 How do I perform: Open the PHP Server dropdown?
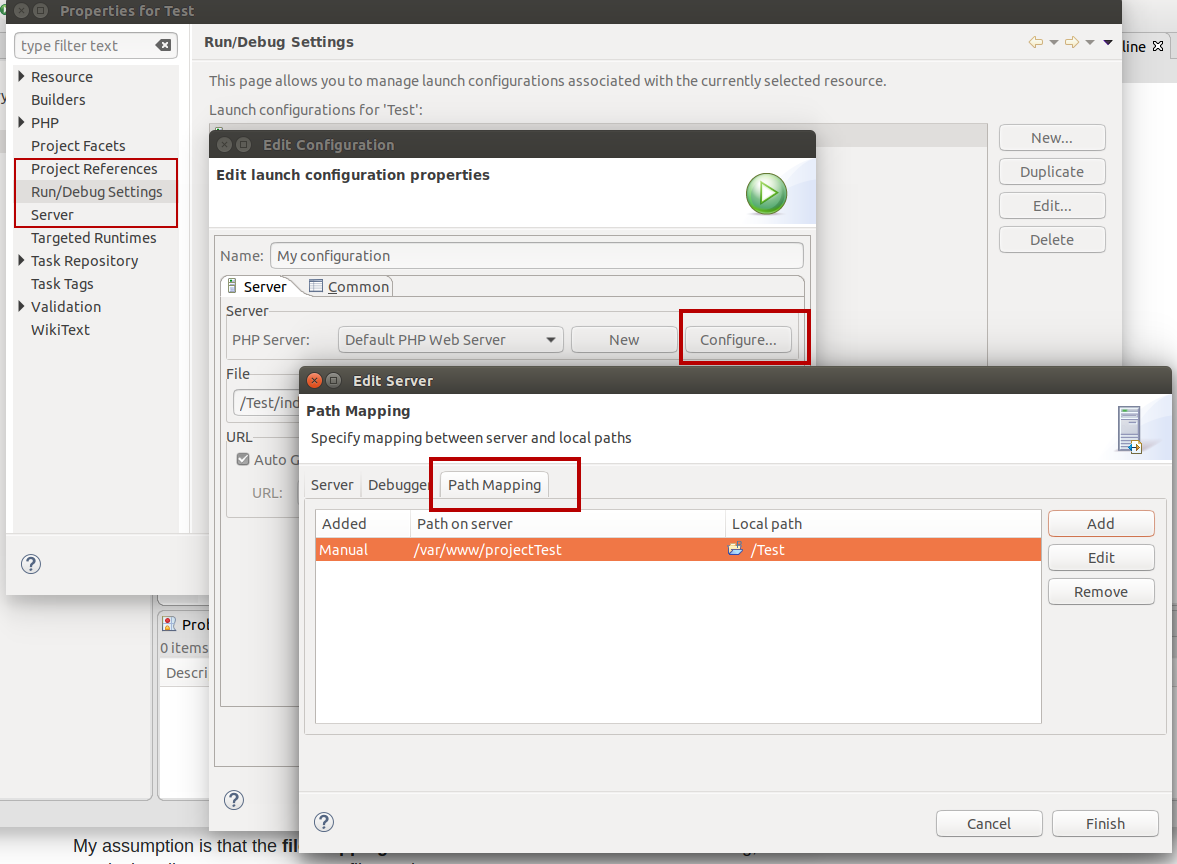coord(450,340)
